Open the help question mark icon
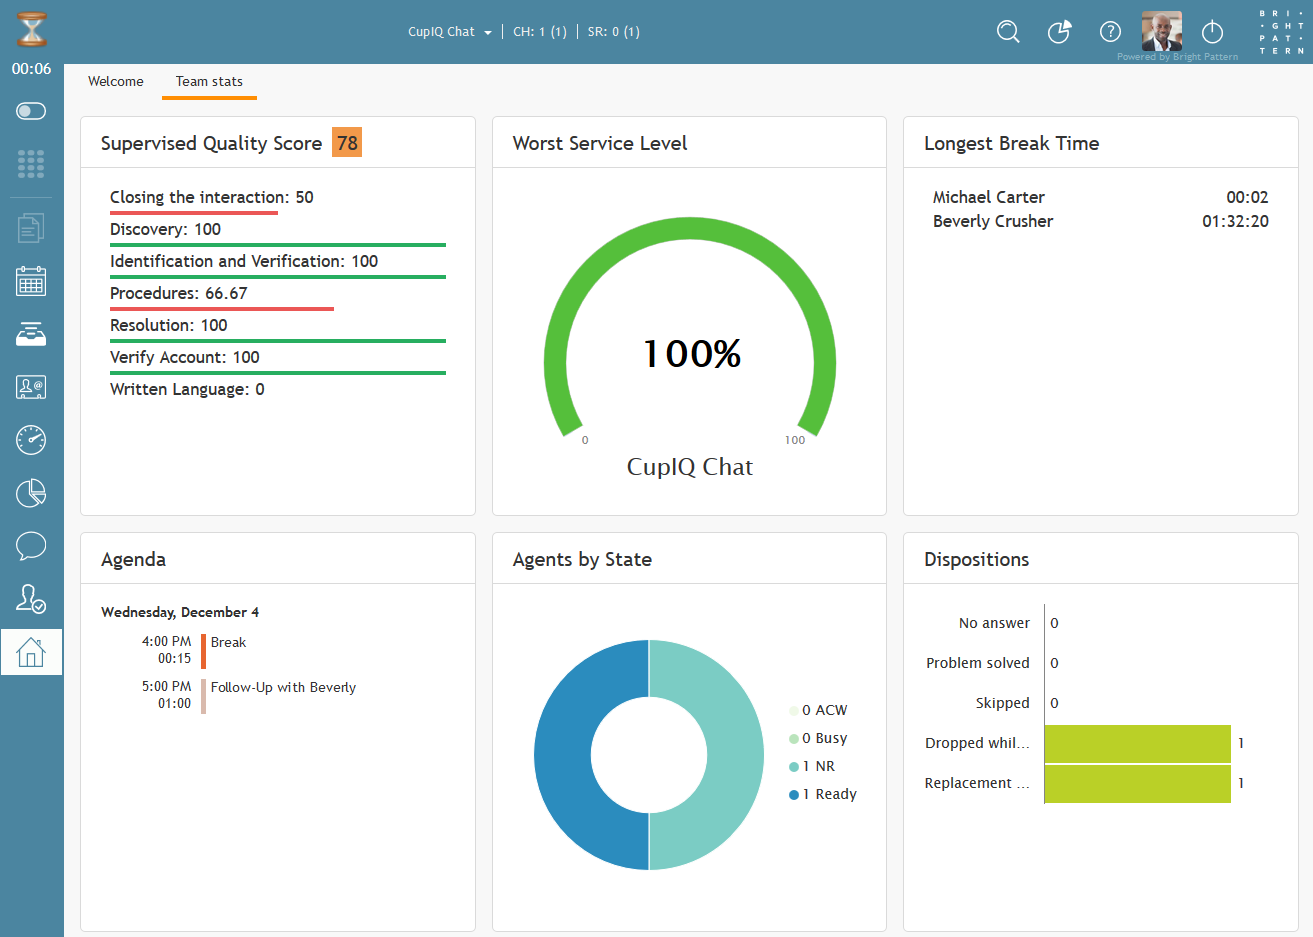 pos(1110,32)
